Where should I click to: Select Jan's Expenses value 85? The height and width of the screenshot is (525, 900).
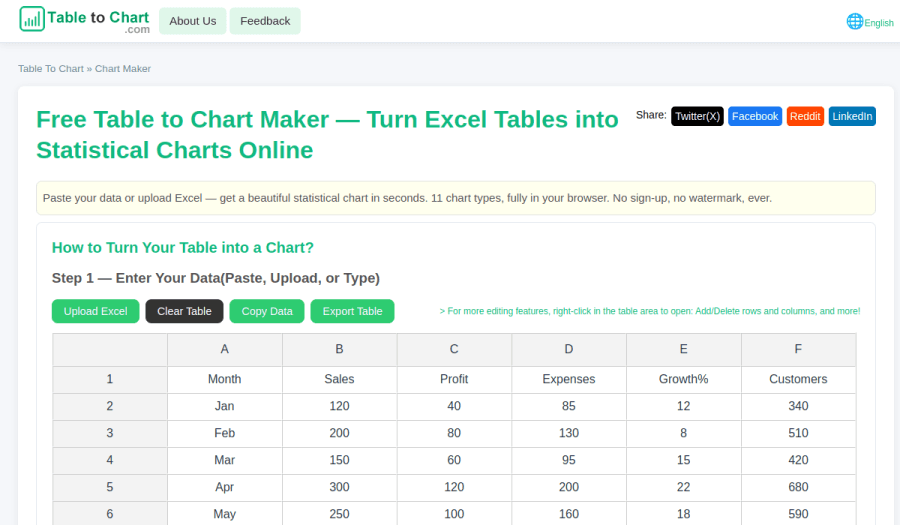pos(569,406)
